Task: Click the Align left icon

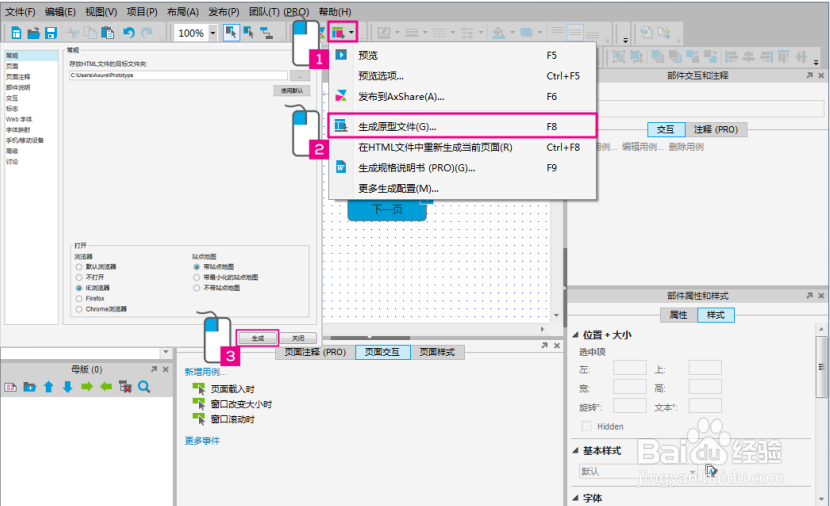Action: click(x=731, y=57)
